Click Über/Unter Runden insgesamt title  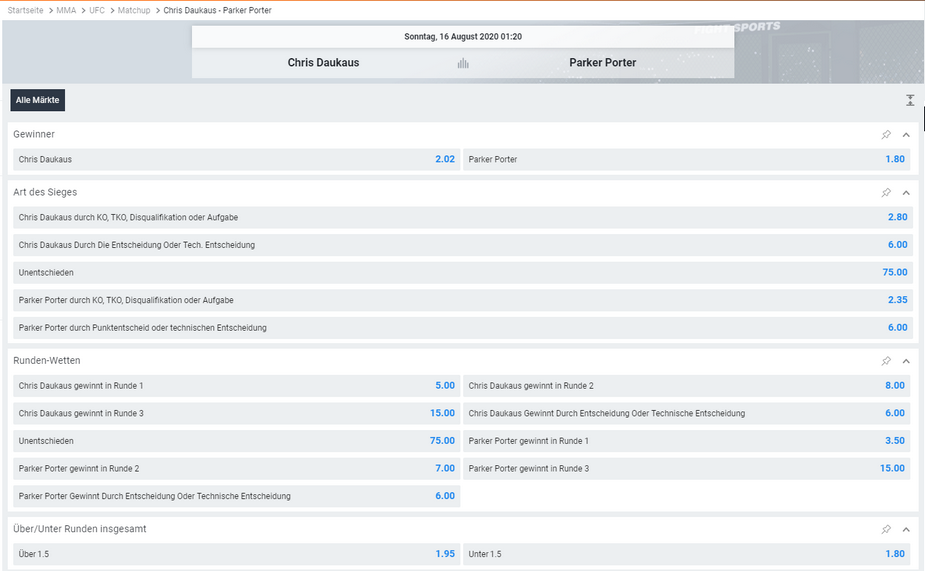pyautogui.click(x=80, y=529)
